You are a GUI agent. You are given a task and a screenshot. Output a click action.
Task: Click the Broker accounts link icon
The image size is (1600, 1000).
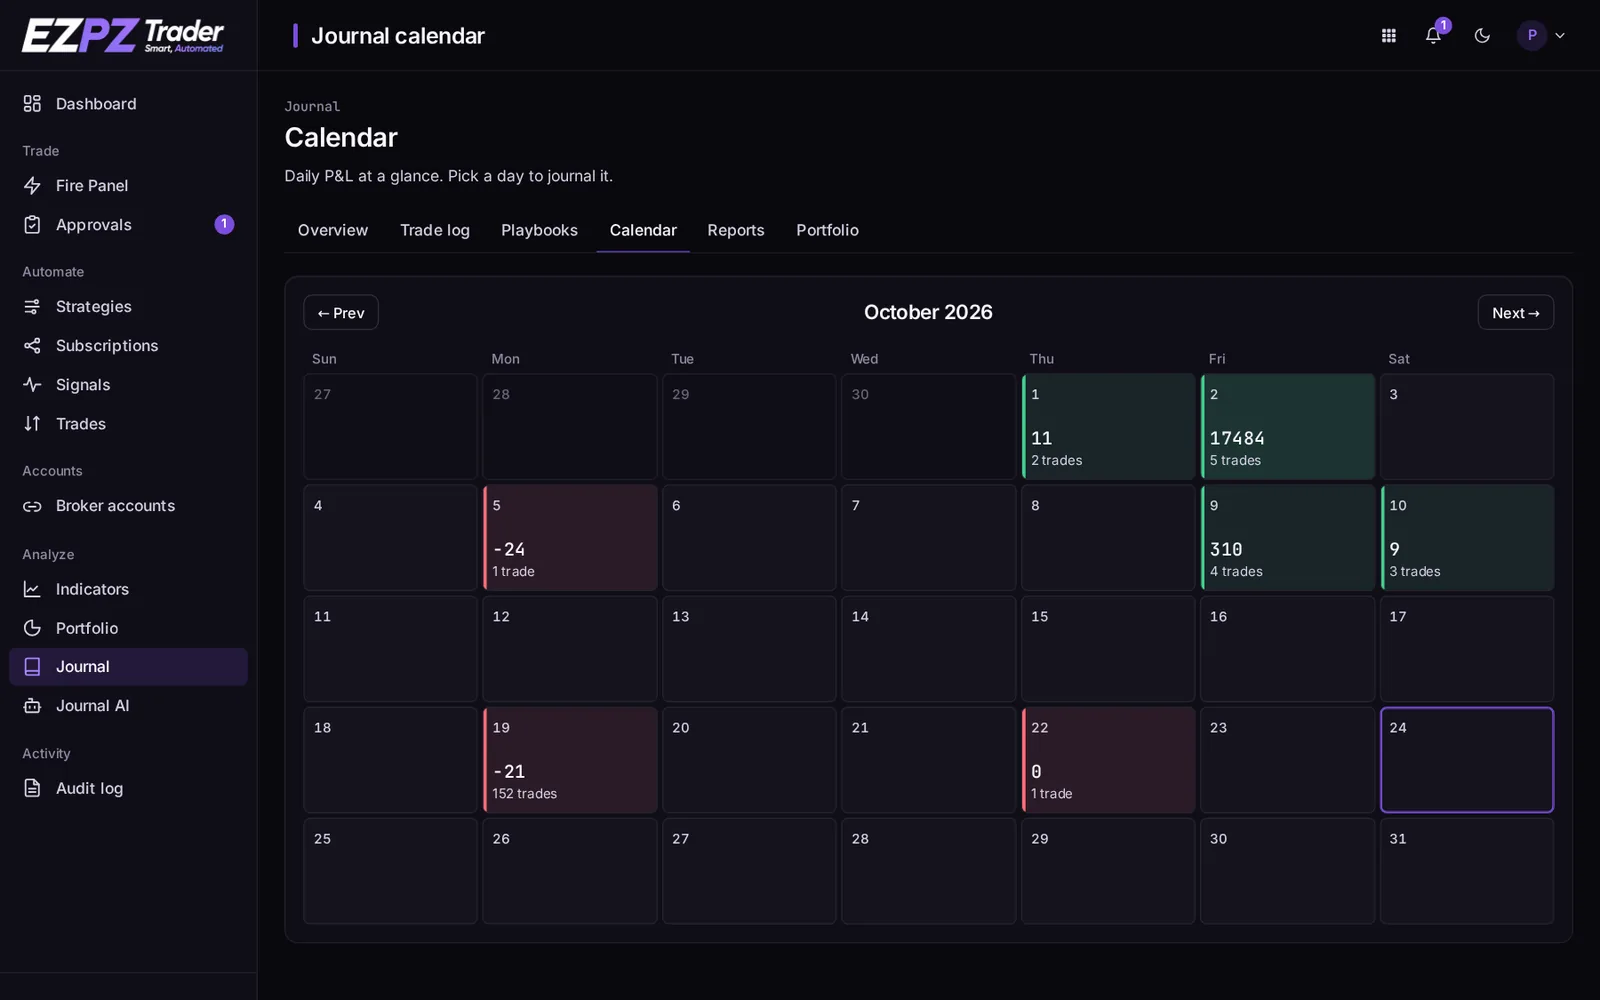pyautogui.click(x=32, y=506)
